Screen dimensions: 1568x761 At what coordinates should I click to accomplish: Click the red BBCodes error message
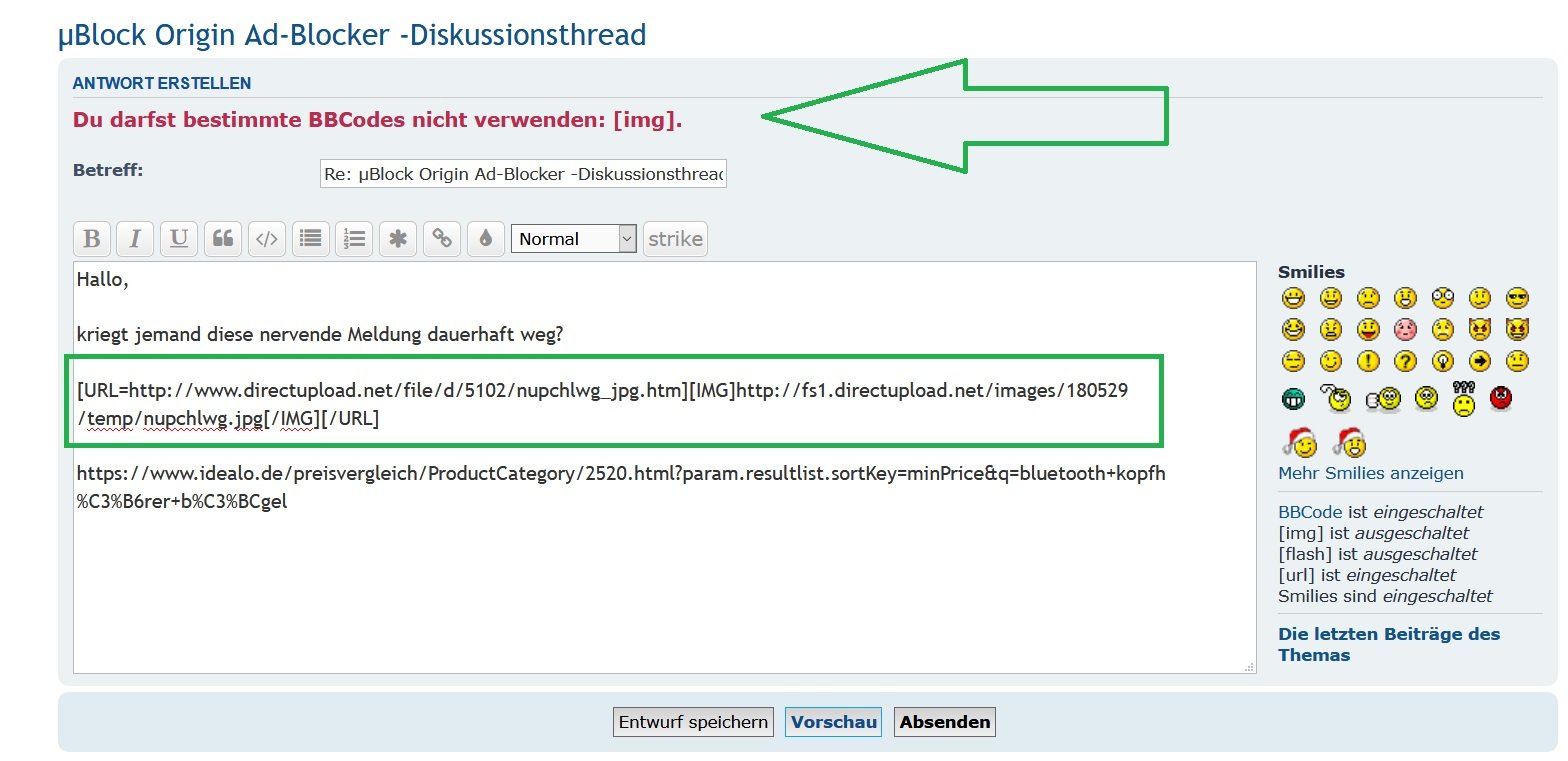(x=378, y=121)
